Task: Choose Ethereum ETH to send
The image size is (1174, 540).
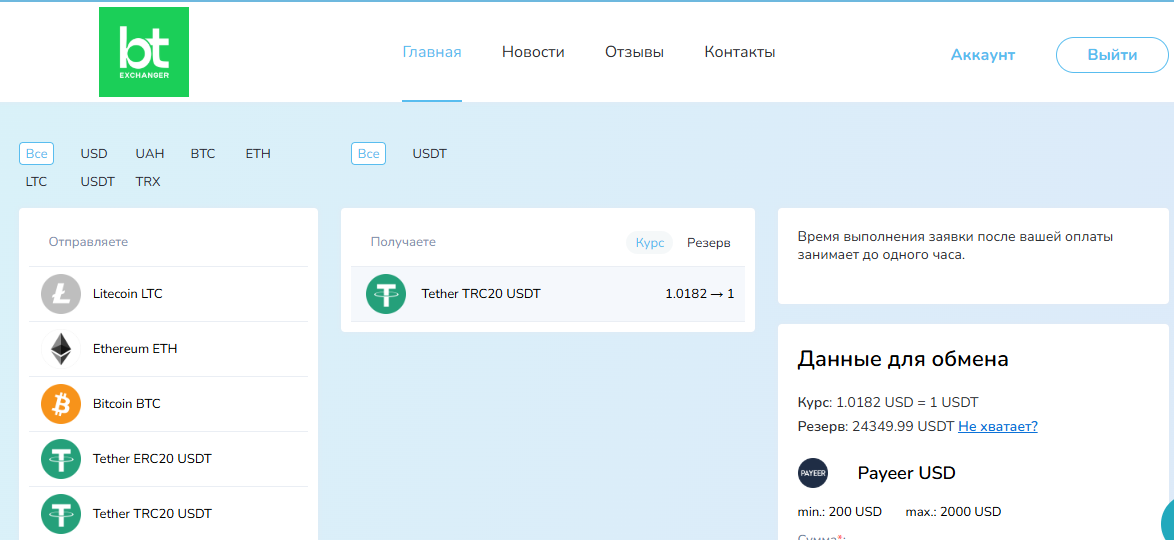Action: 168,348
